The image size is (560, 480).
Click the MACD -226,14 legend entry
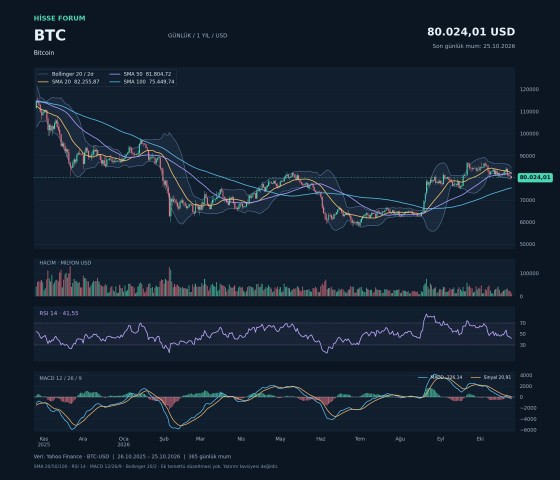click(440, 377)
